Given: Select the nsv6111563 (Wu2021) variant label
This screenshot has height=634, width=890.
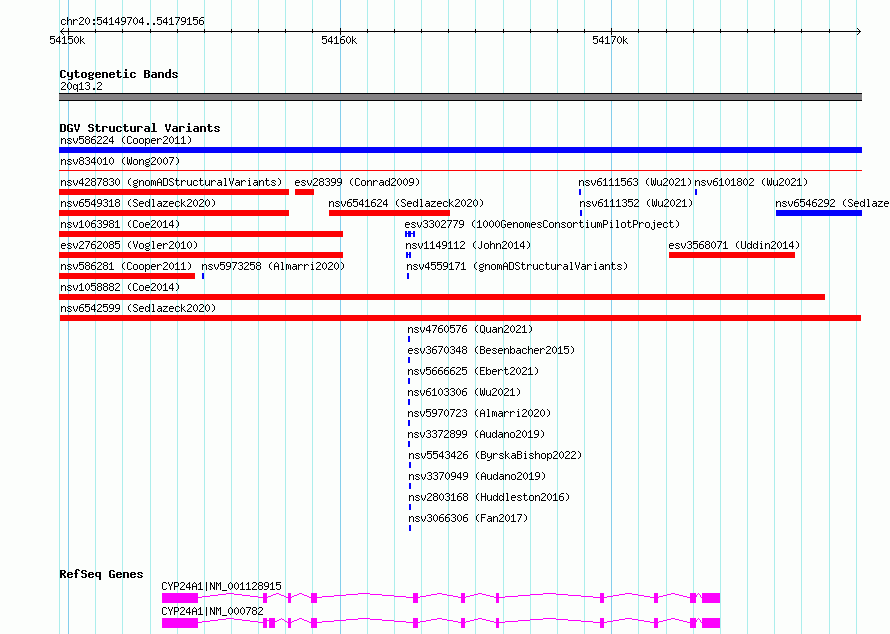Looking at the screenshot, I should (635, 182).
